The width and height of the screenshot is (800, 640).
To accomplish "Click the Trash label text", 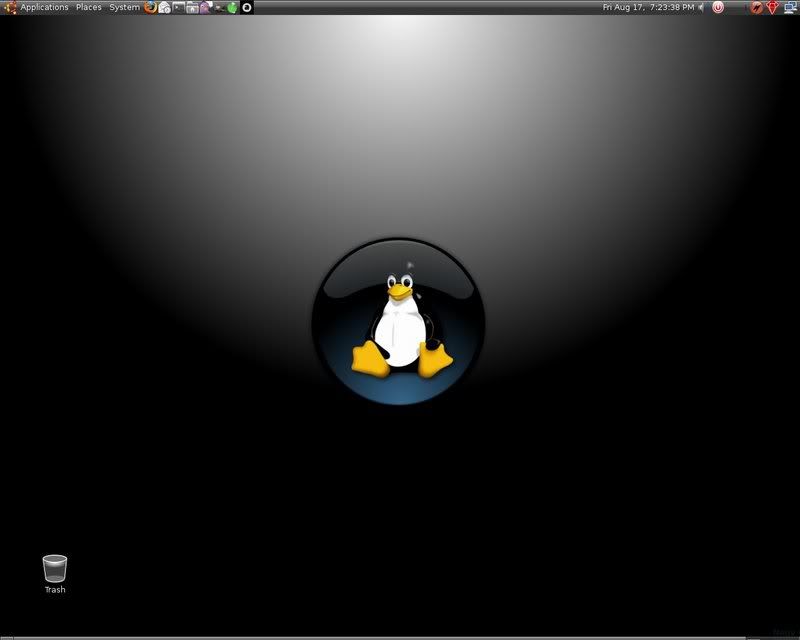I will [55, 589].
